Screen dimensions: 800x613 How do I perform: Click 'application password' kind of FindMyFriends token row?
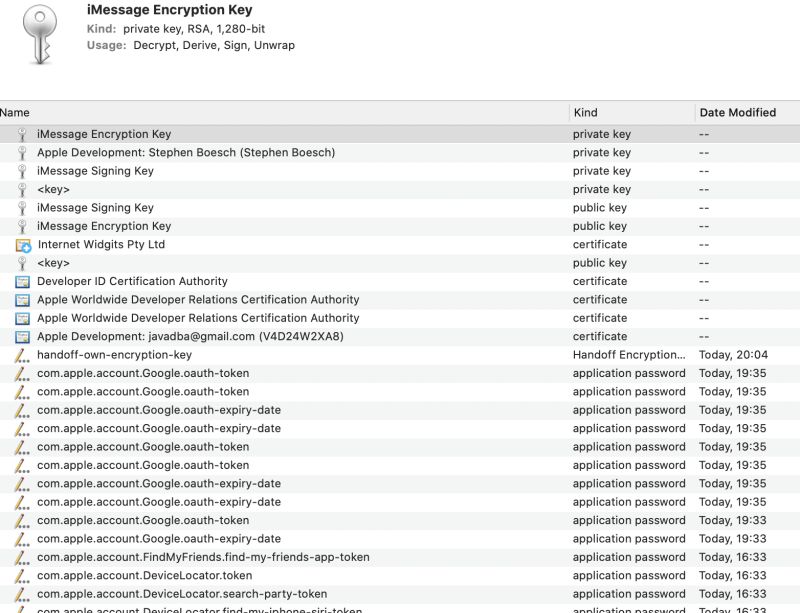pos(629,557)
